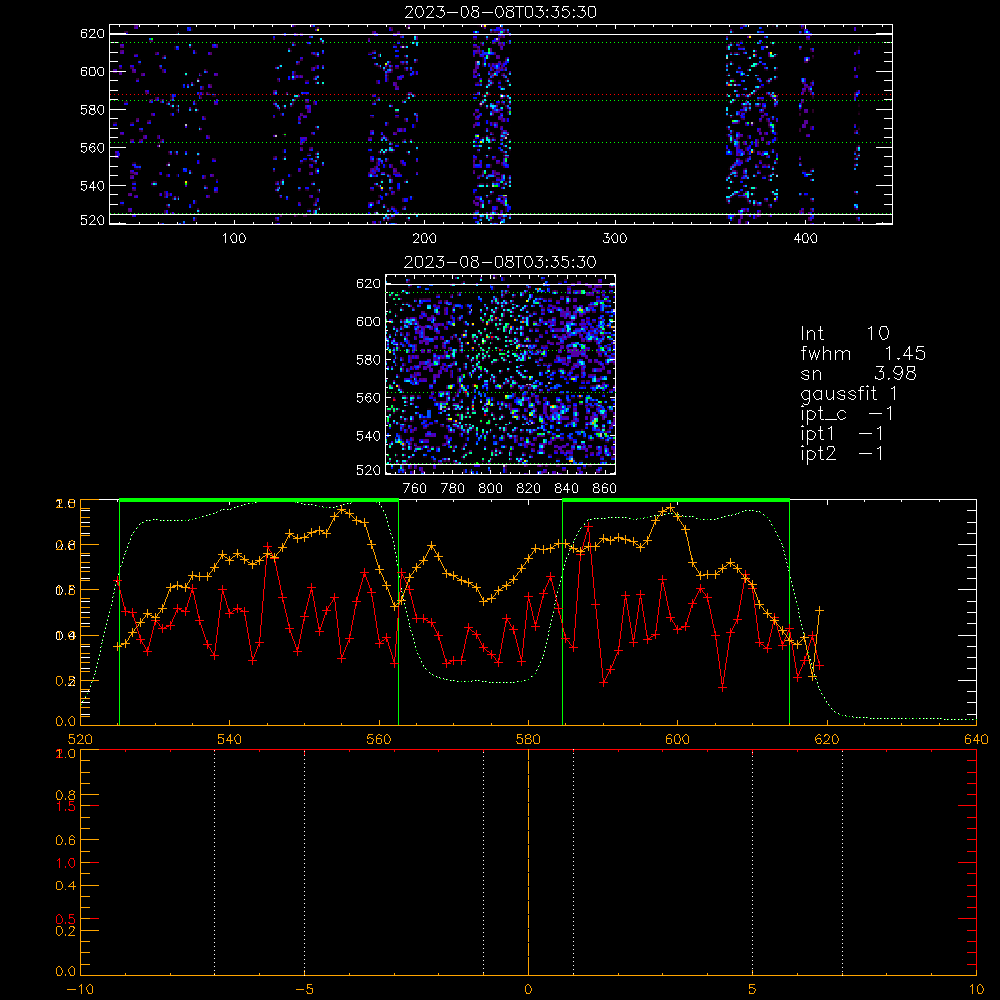Select the "300" x-axis label under the wide top image
Image resolution: width=1000 pixels, height=1000 pixels.
point(615,239)
